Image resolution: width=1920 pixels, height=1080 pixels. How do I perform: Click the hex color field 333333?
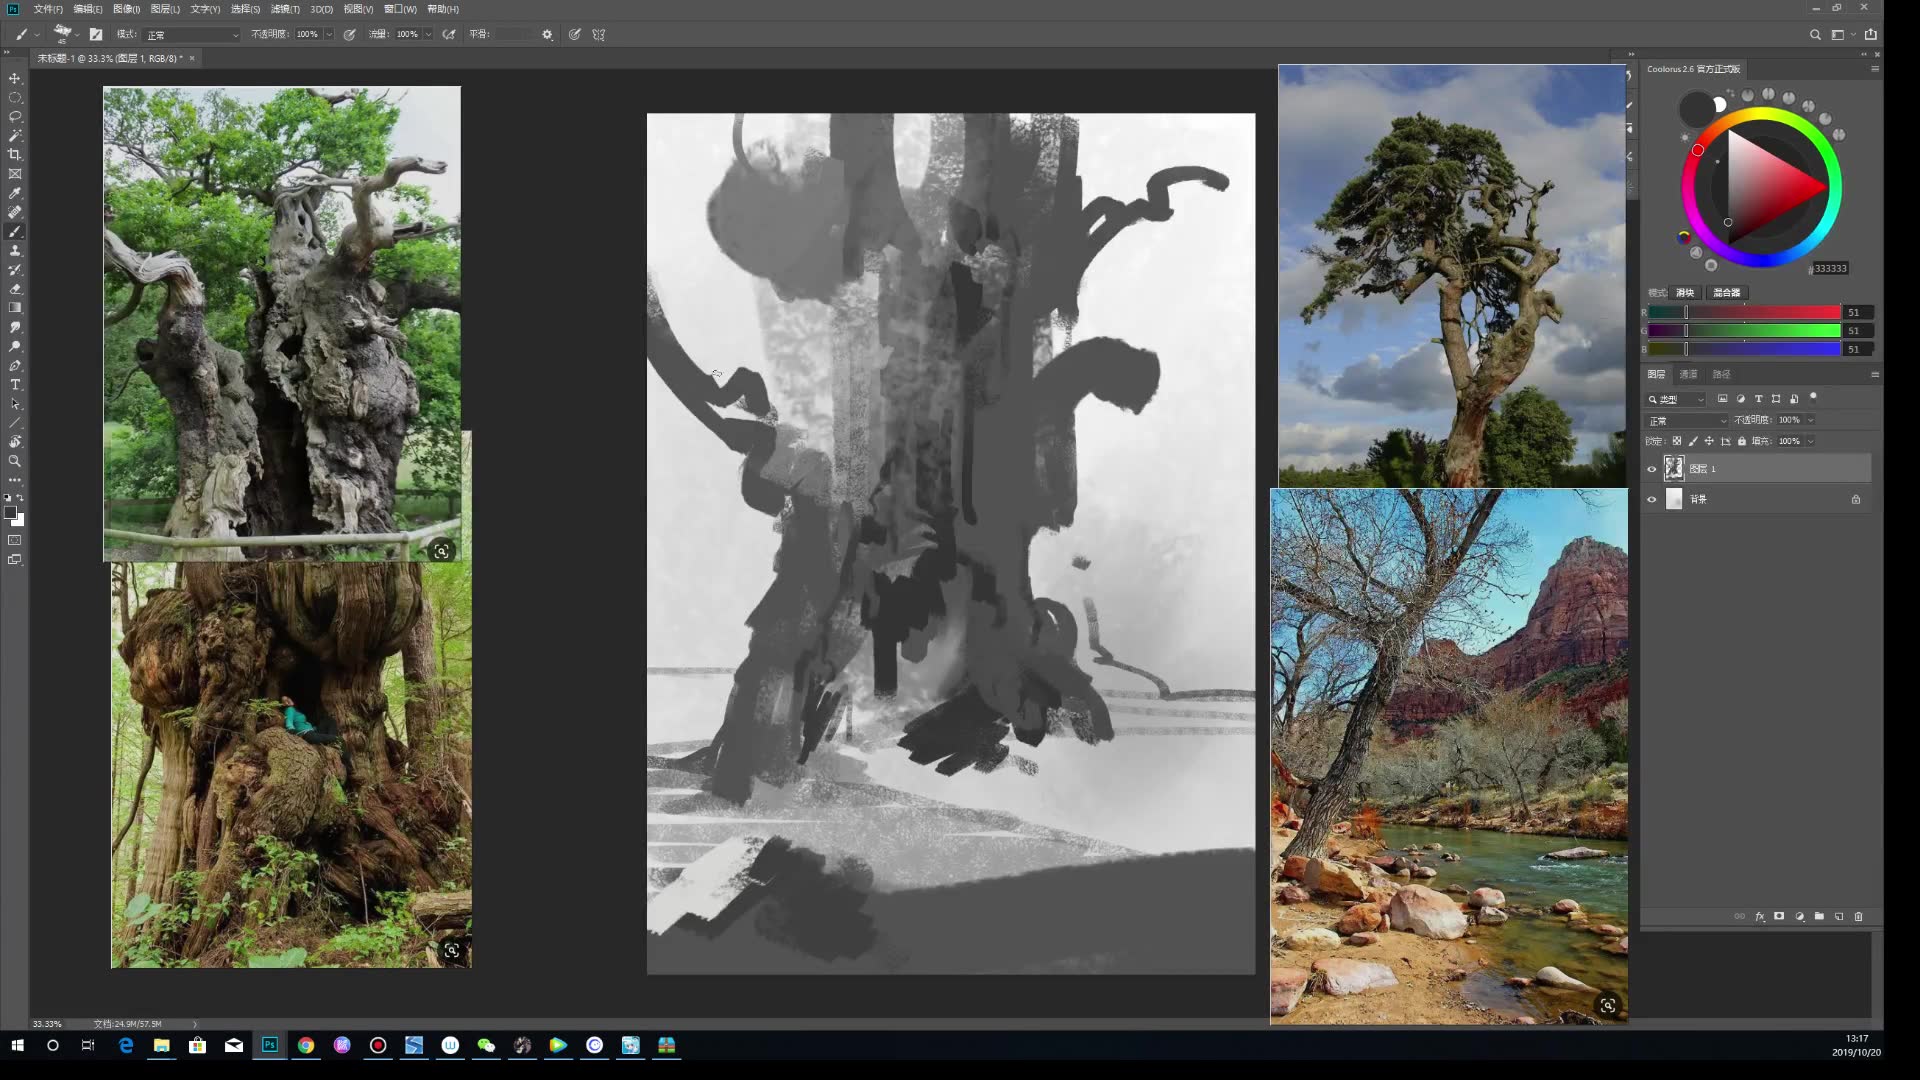tap(1830, 268)
